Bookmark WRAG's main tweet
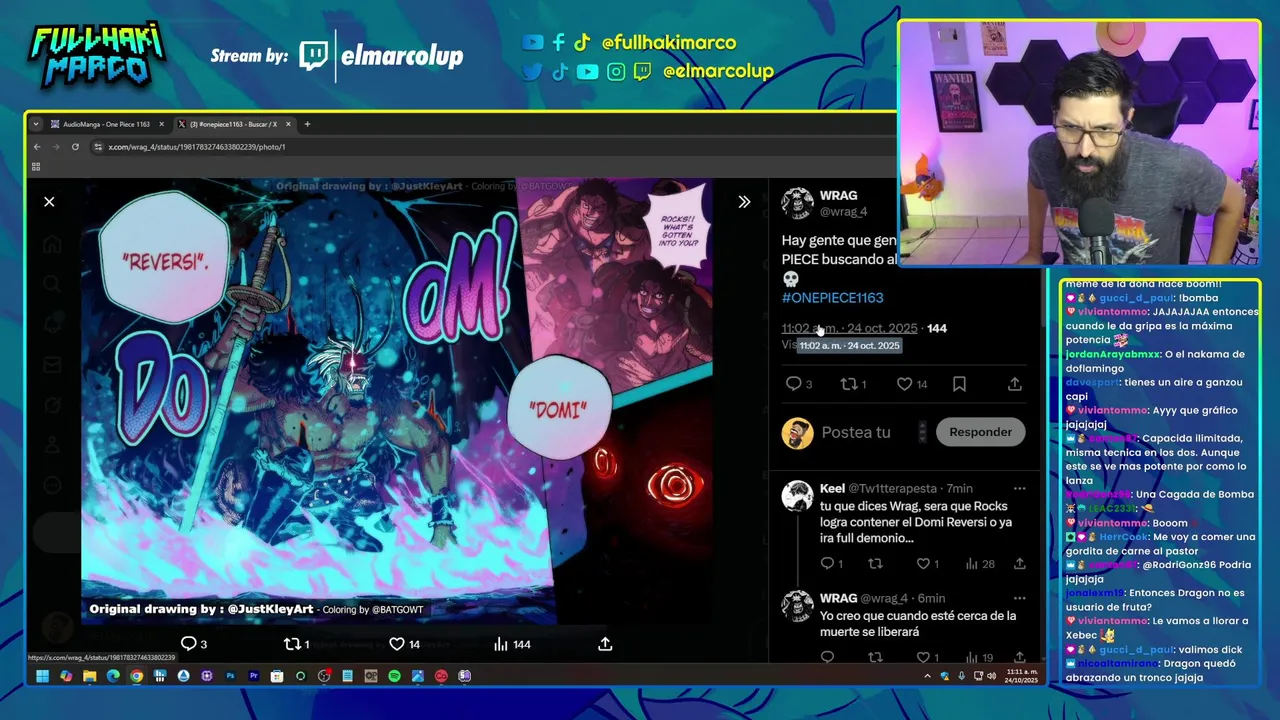 click(959, 384)
